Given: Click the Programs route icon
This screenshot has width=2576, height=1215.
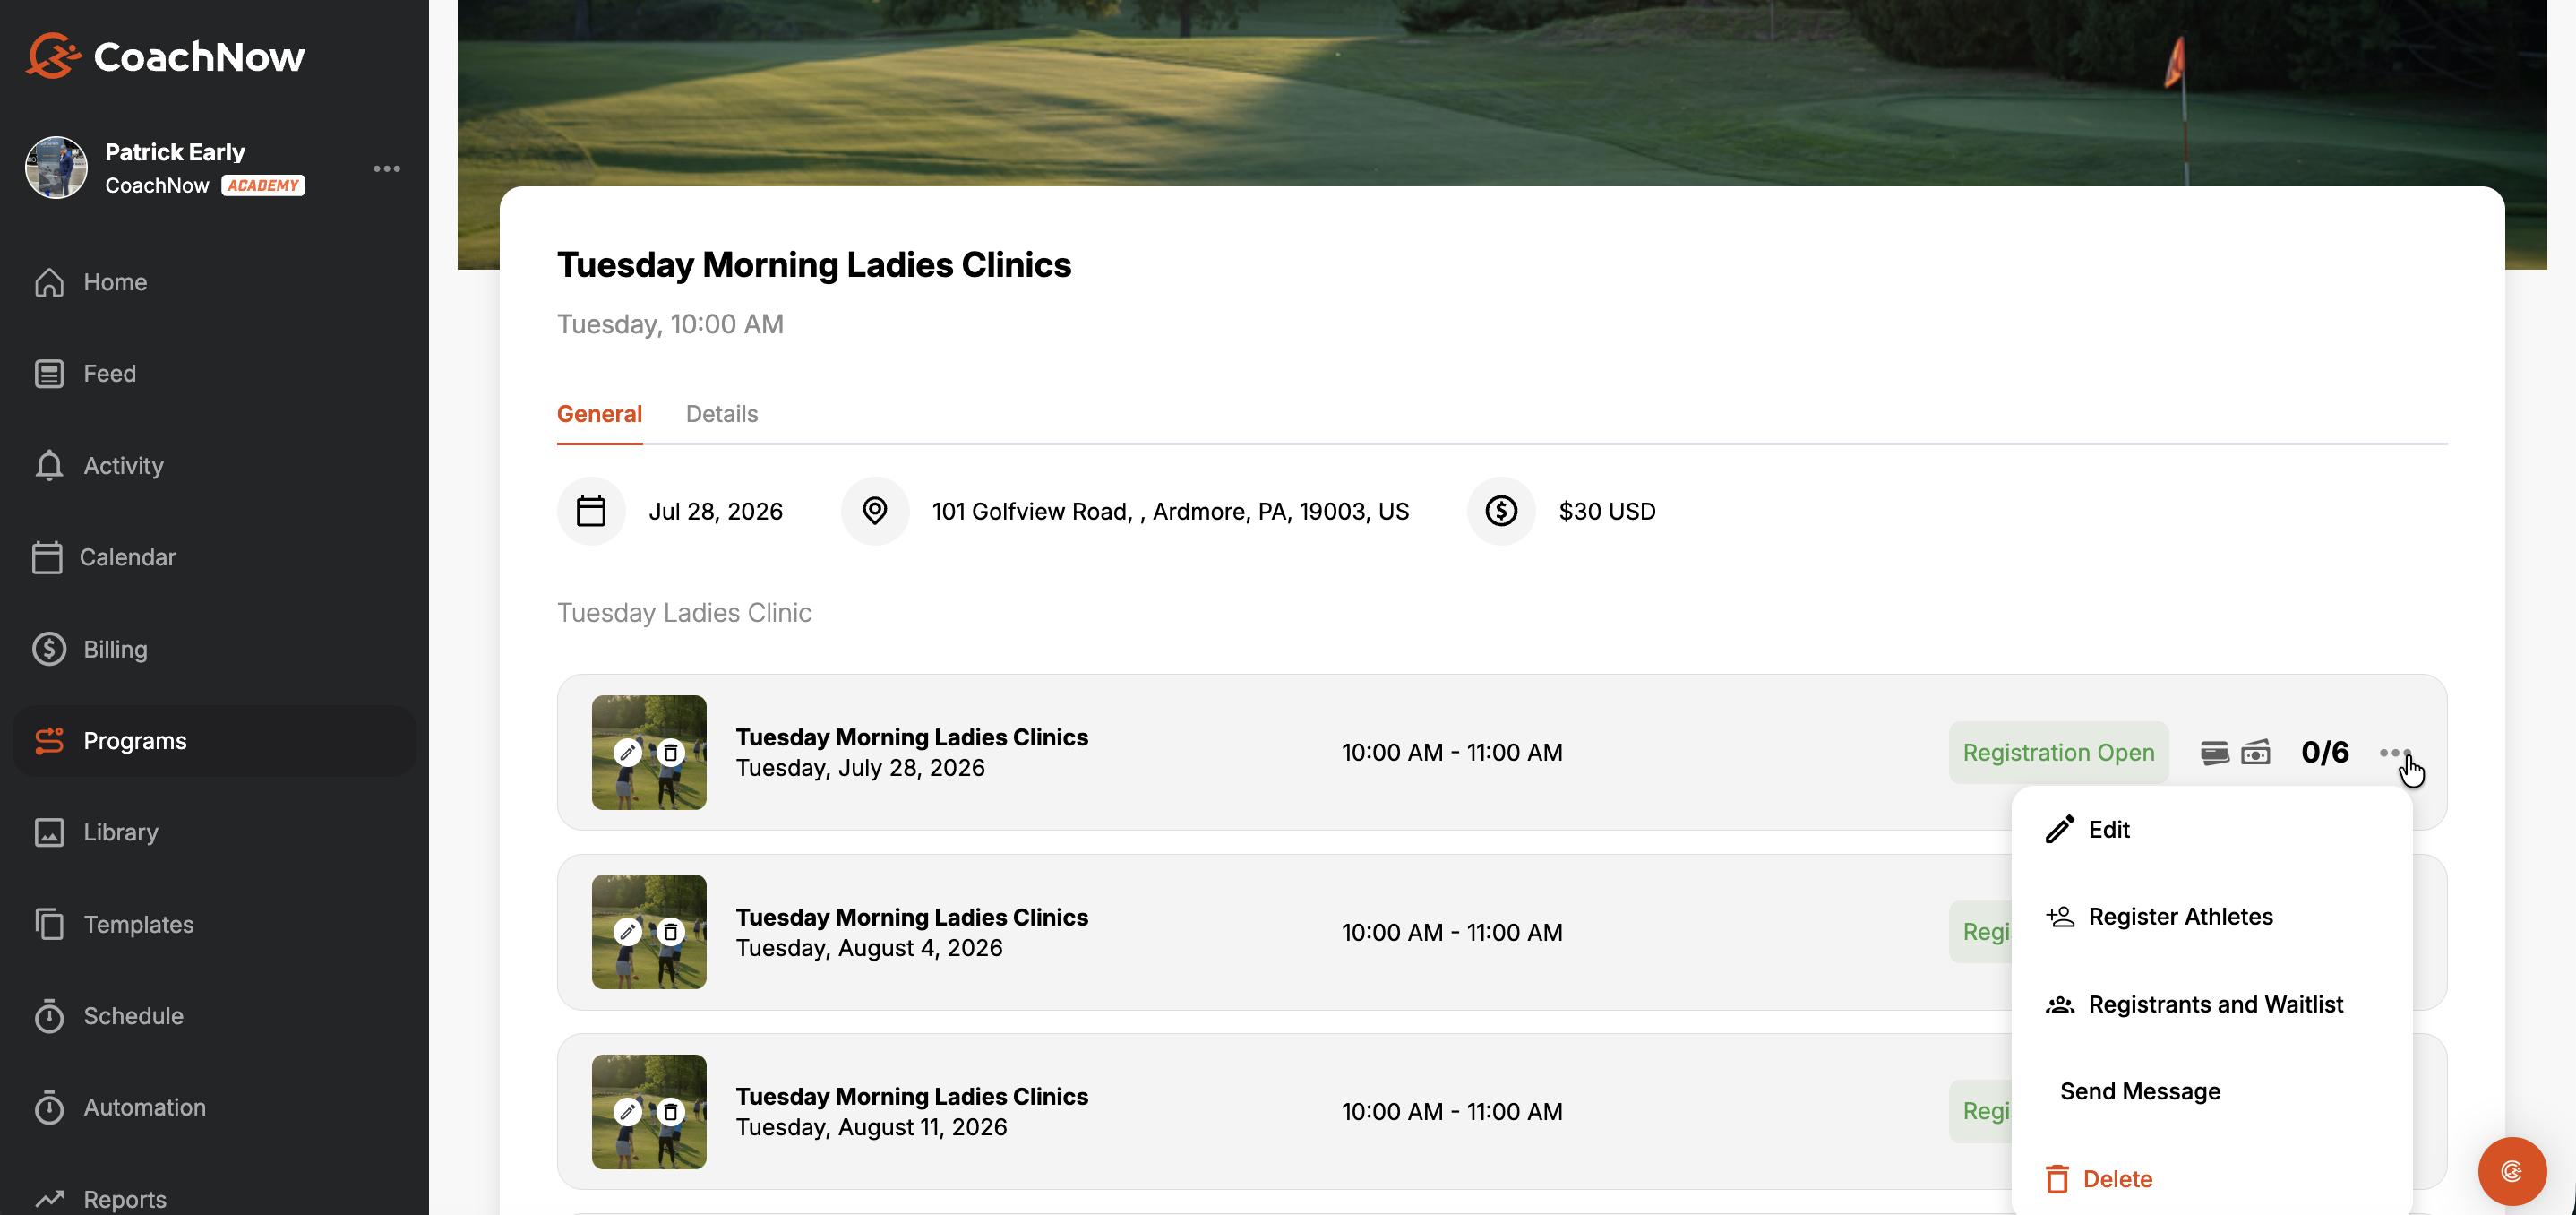Looking at the screenshot, I should [49, 740].
